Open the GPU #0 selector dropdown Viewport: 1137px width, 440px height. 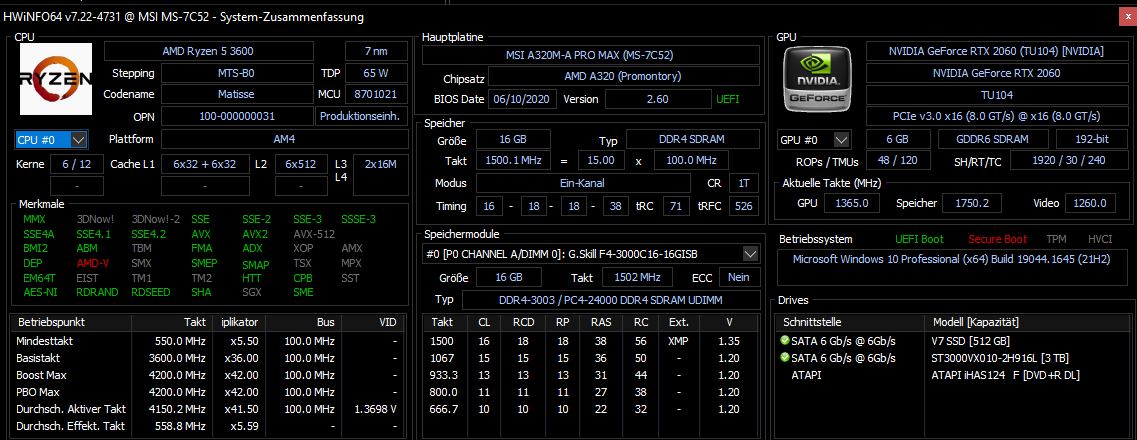click(x=814, y=139)
